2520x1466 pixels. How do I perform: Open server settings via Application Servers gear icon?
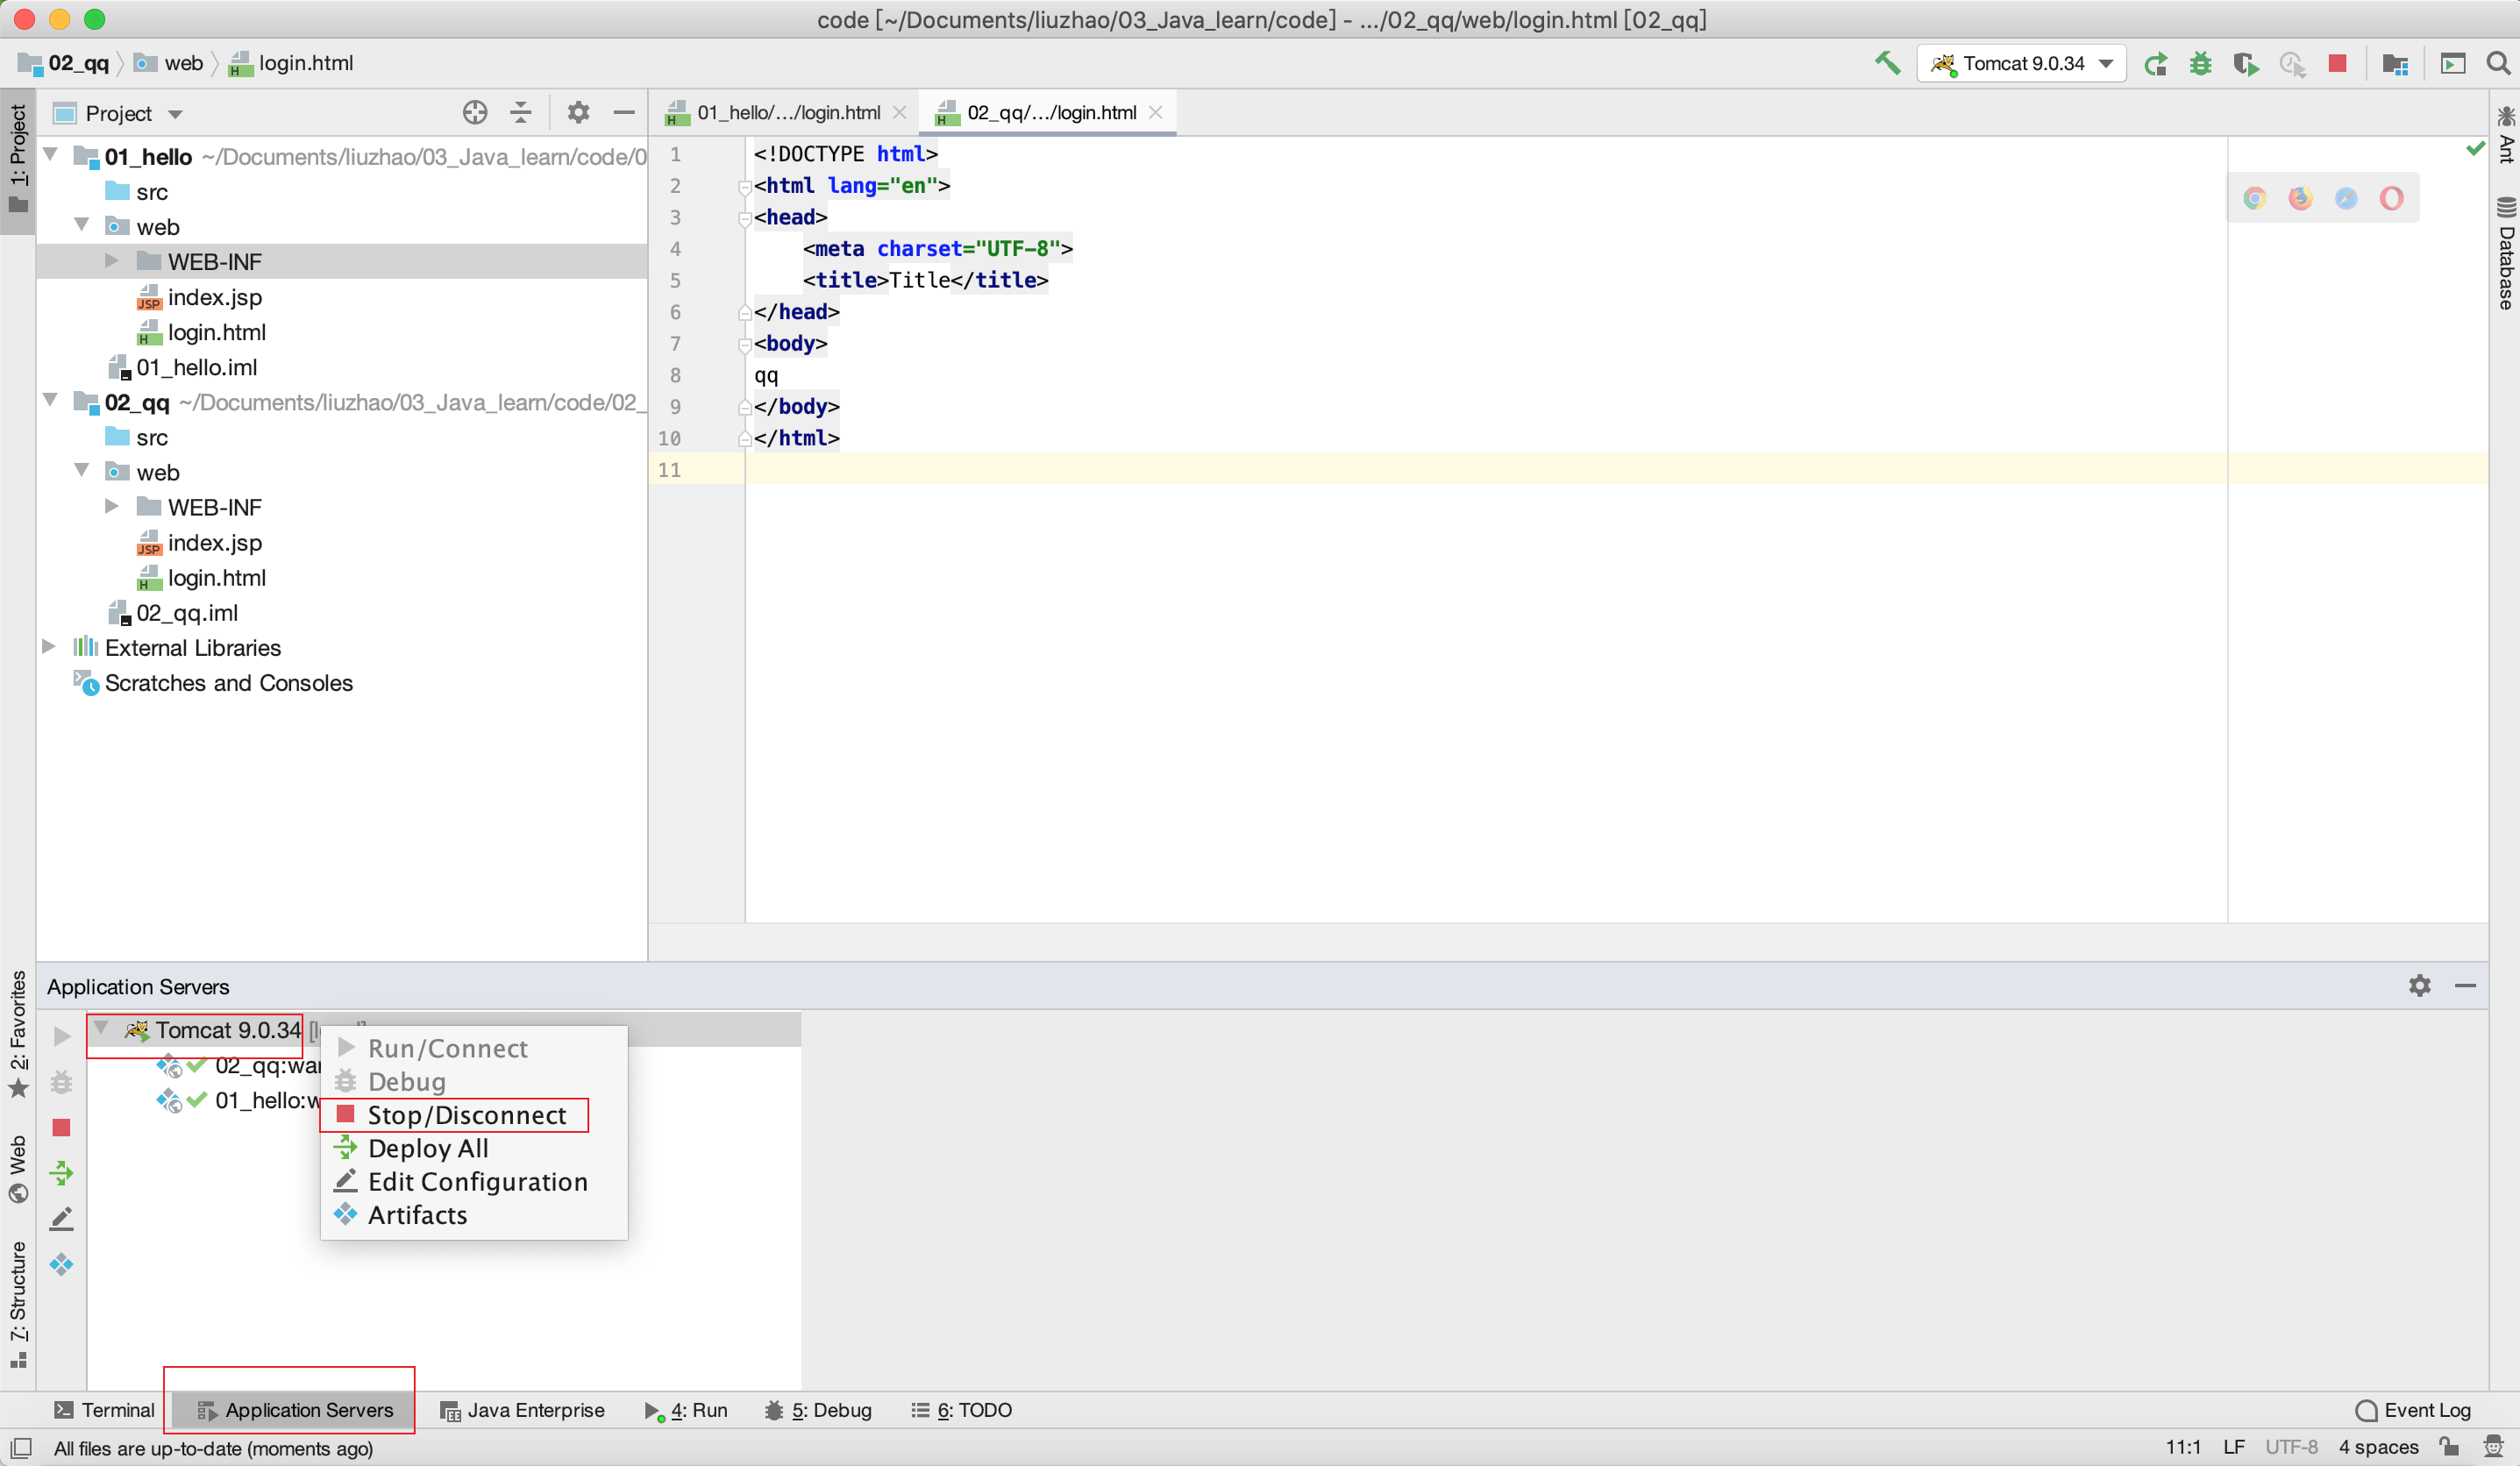2419,986
